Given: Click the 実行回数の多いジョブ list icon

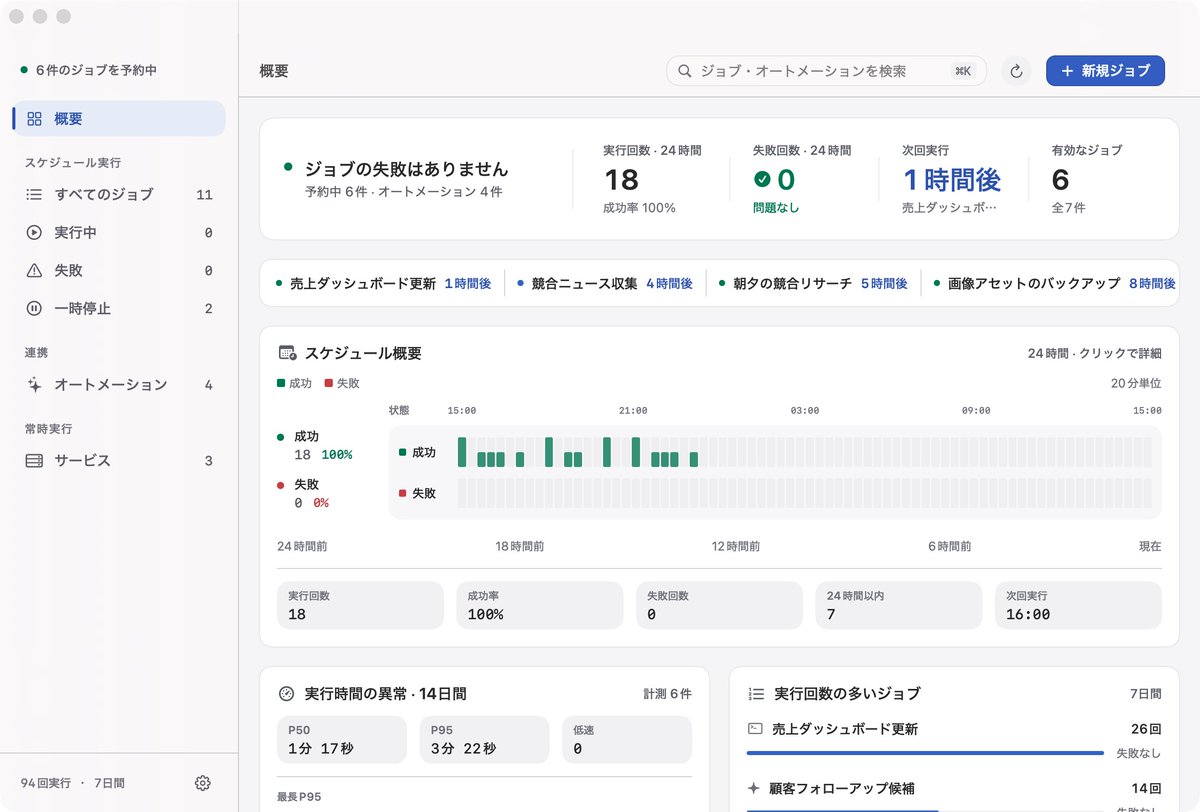Looking at the screenshot, I should (757, 693).
